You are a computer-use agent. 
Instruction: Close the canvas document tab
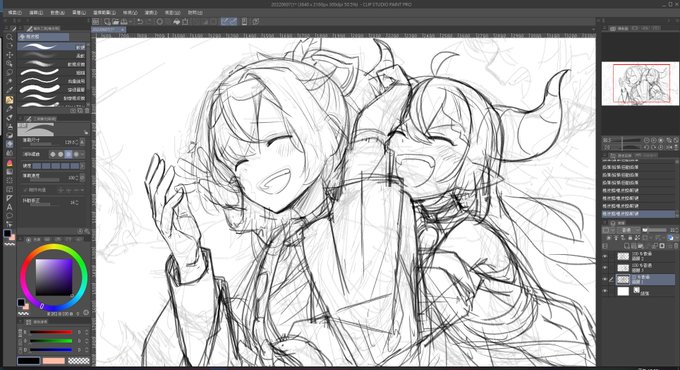coord(123,29)
